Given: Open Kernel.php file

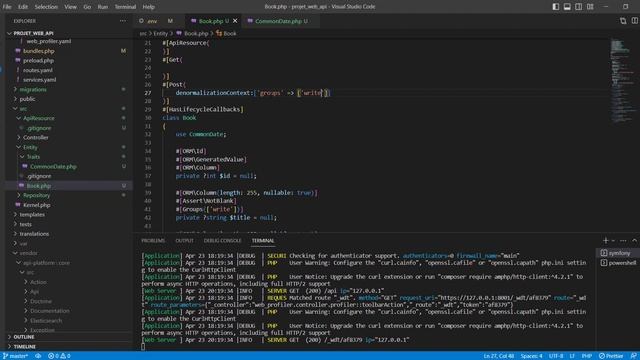Looking at the screenshot, I should 37,205.
